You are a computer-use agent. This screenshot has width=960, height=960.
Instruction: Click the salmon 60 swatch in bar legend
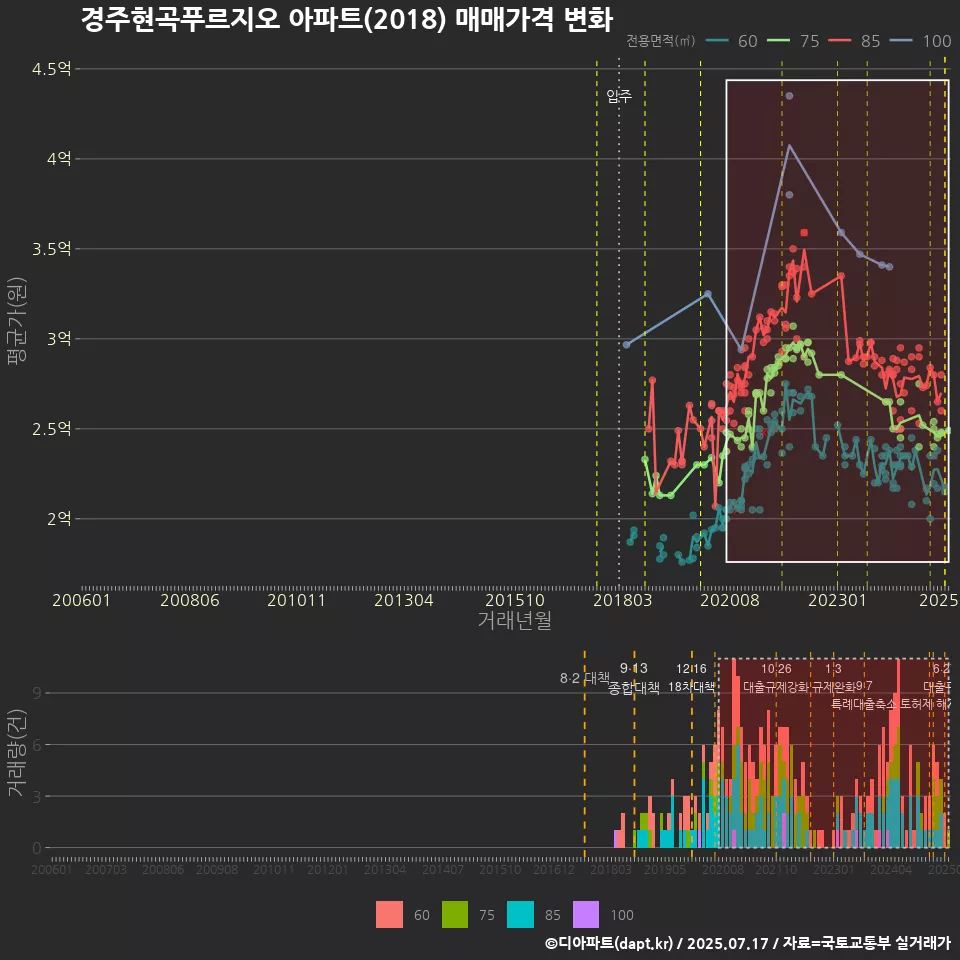click(x=389, y=914)
